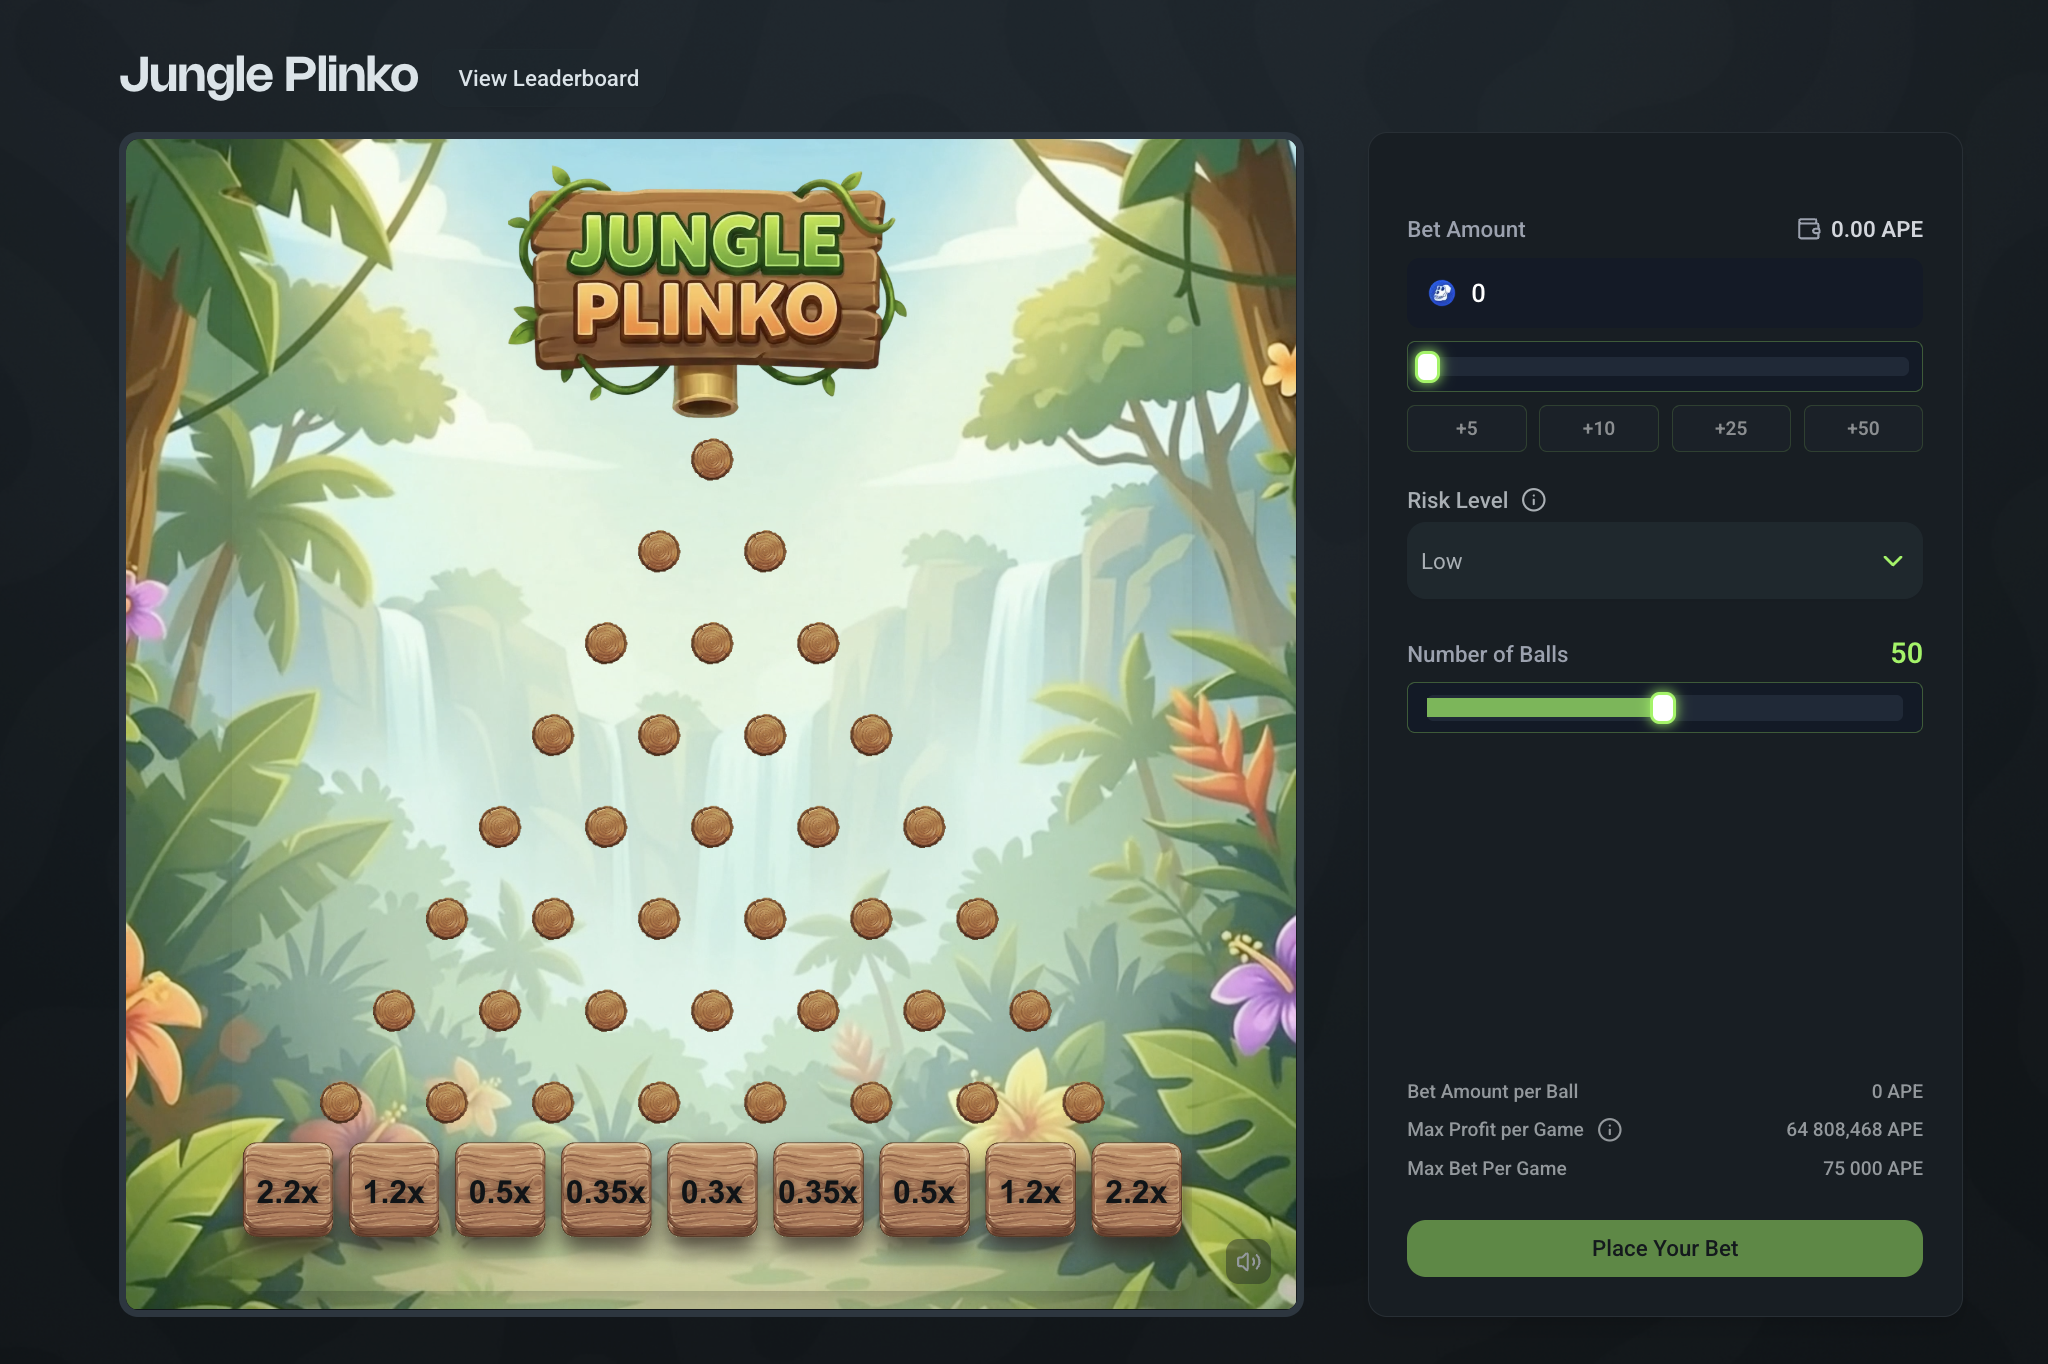This screenshot has width=2048, height=1364.
Task: Click the Jungle Plinko page title
Action: [x=269, y=76]
